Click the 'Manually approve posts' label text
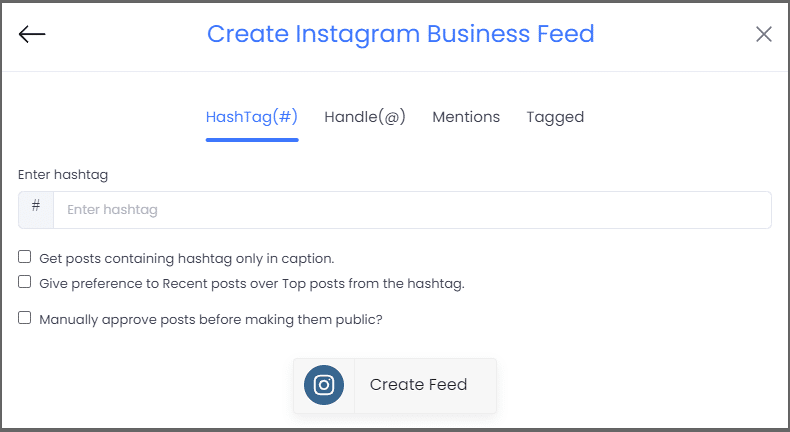 (211, 320)
